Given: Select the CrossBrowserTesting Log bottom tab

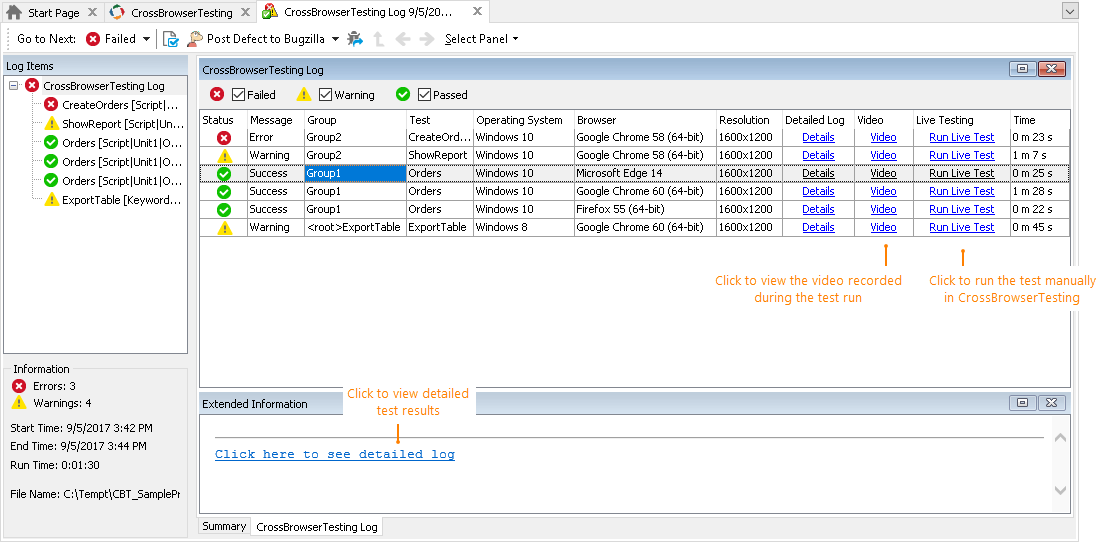Looking at the screenshot, I should (x=317, y=527).
